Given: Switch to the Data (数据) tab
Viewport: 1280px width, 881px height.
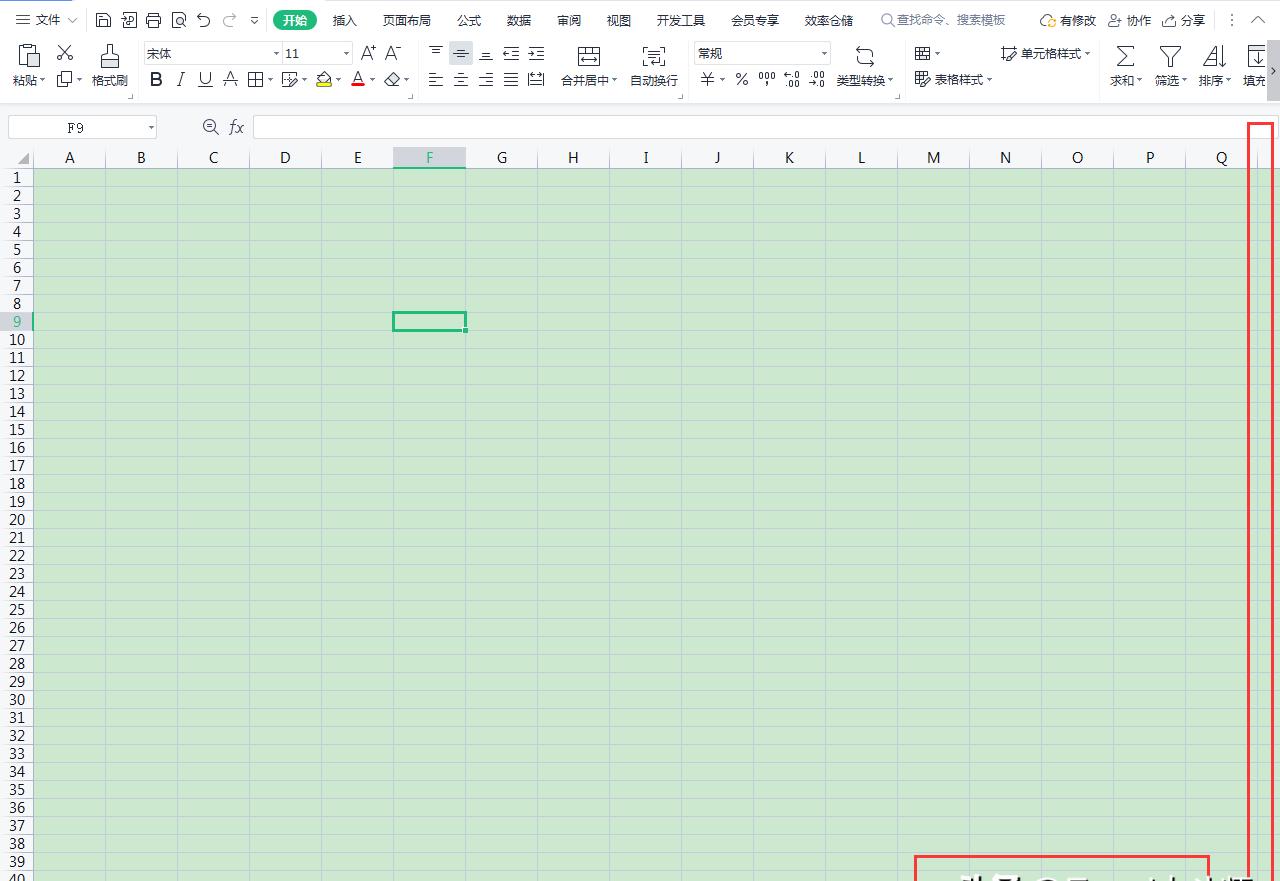Looking at the screenshot, I should (x=519, y=20).
